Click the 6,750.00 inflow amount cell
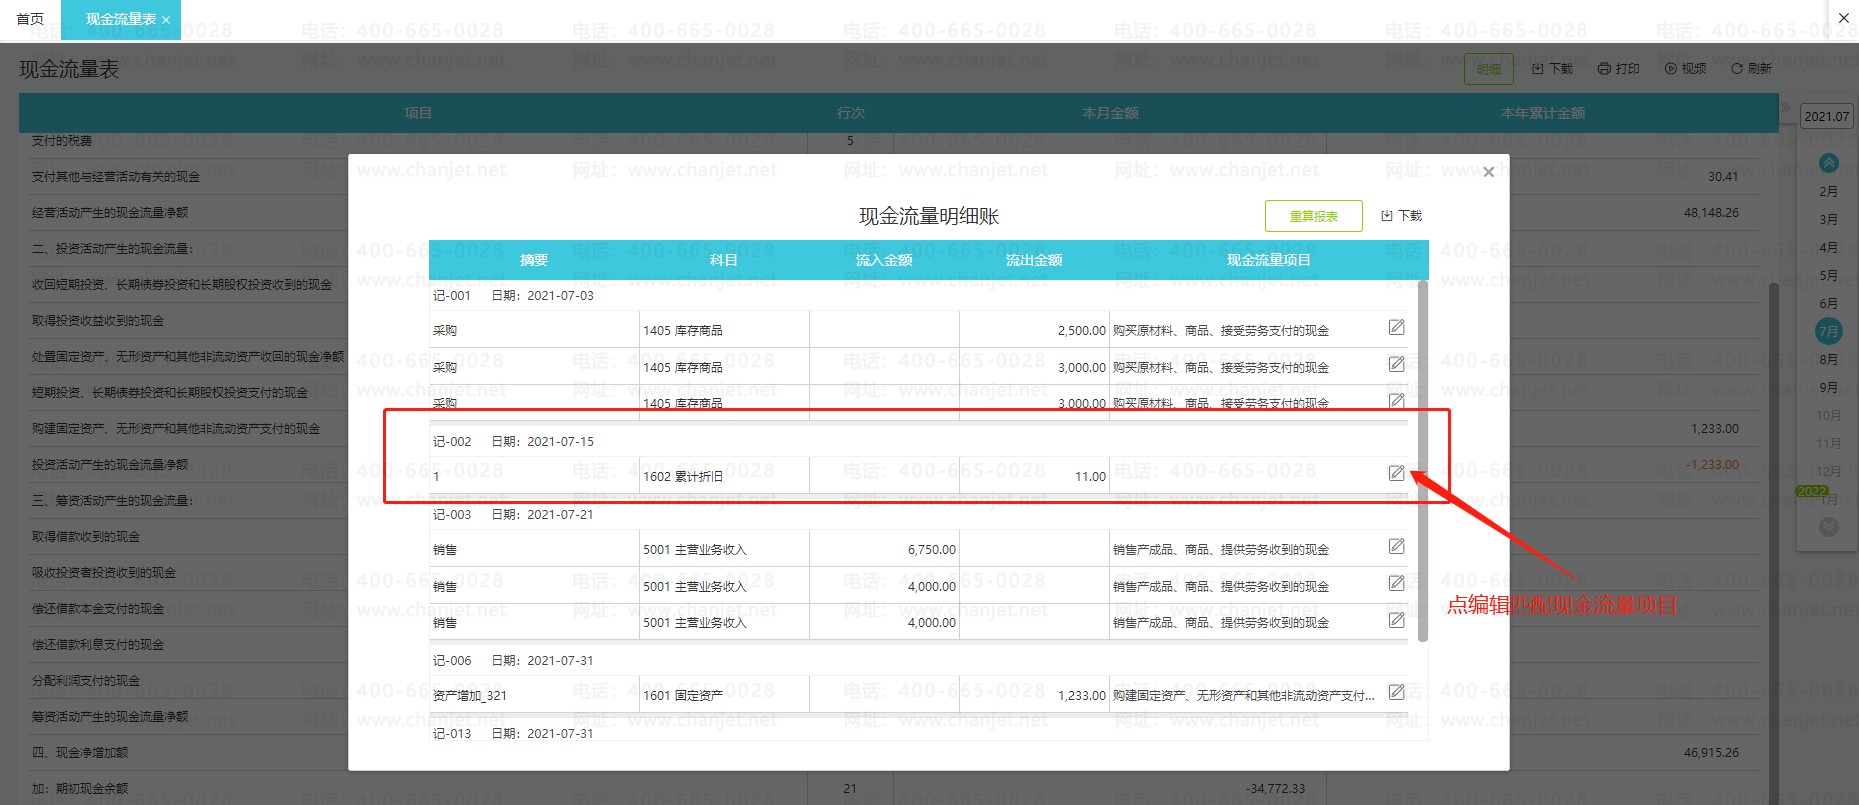1859x805 pixels. tap(884, 549)
